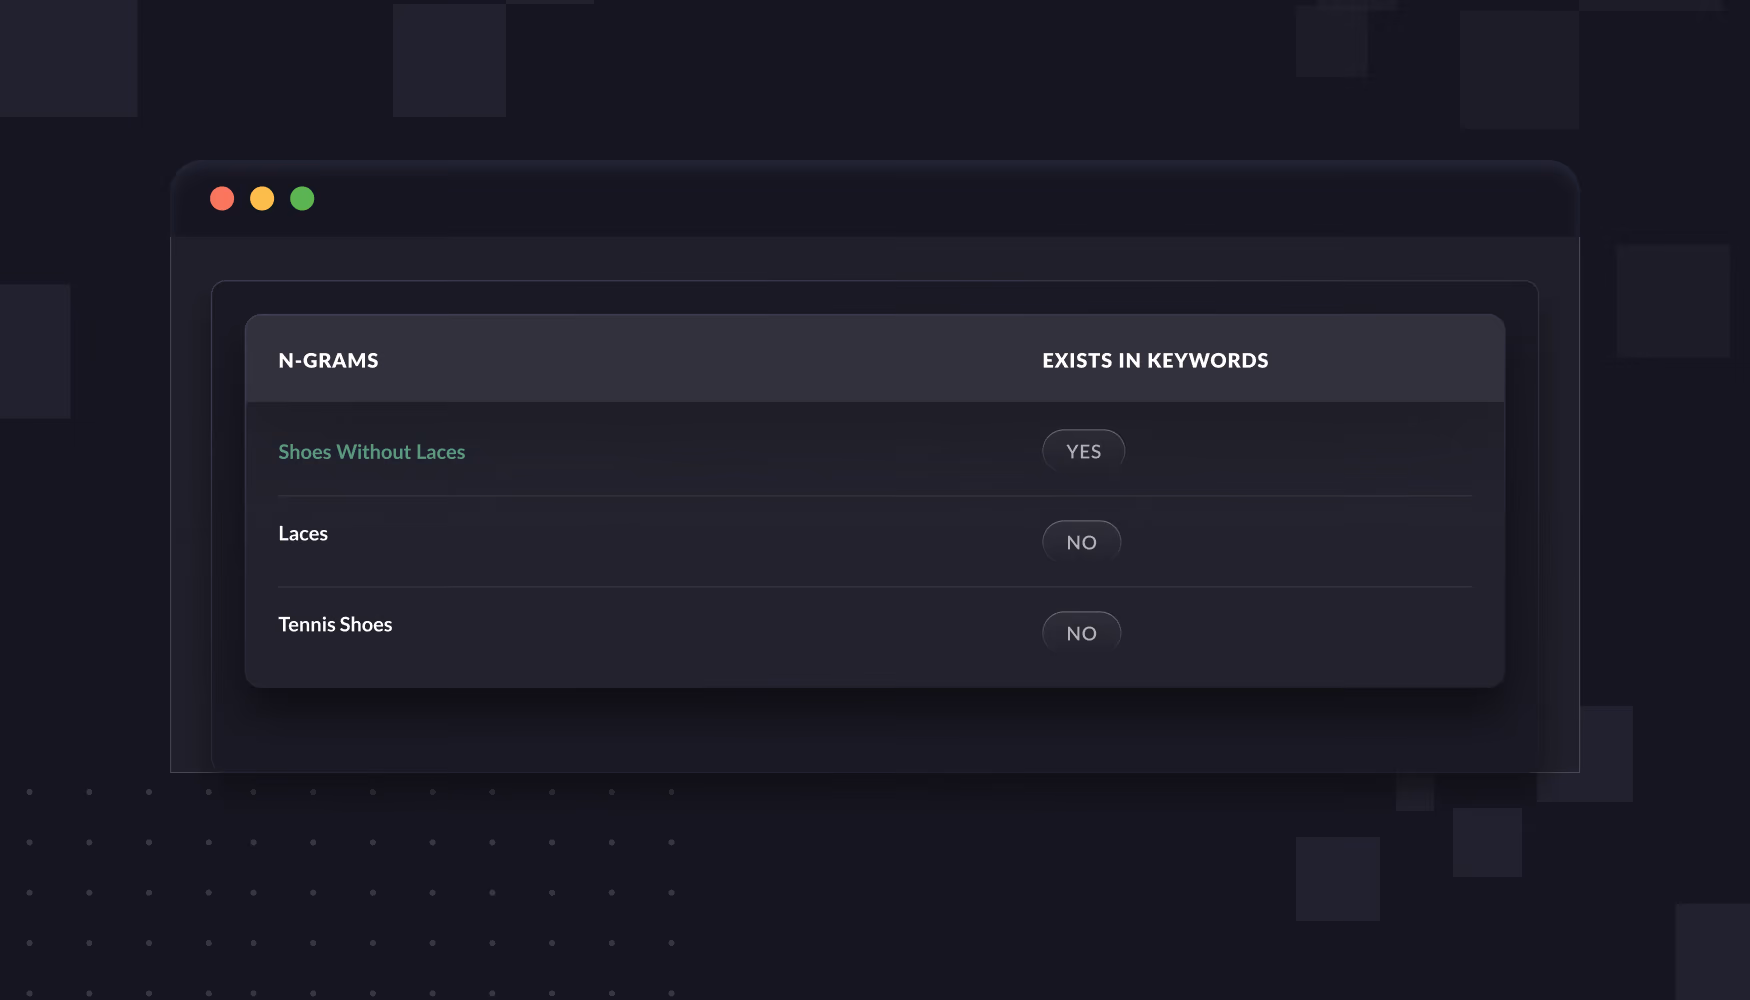The image size is (1750, 1000).
Task: Click the red close window dot
Action: (222, 199)
